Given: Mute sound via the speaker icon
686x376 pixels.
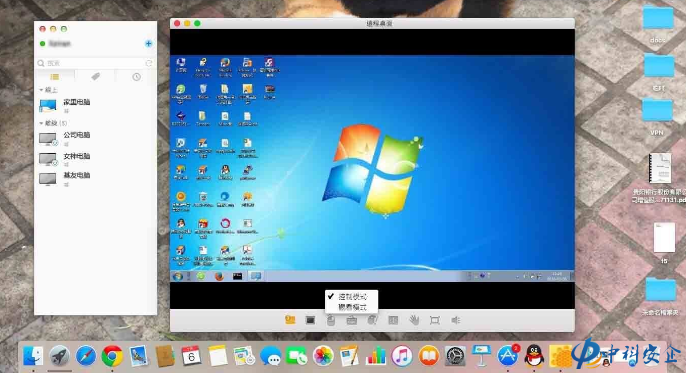Looking at the screenshot, I should coord(455,320).
